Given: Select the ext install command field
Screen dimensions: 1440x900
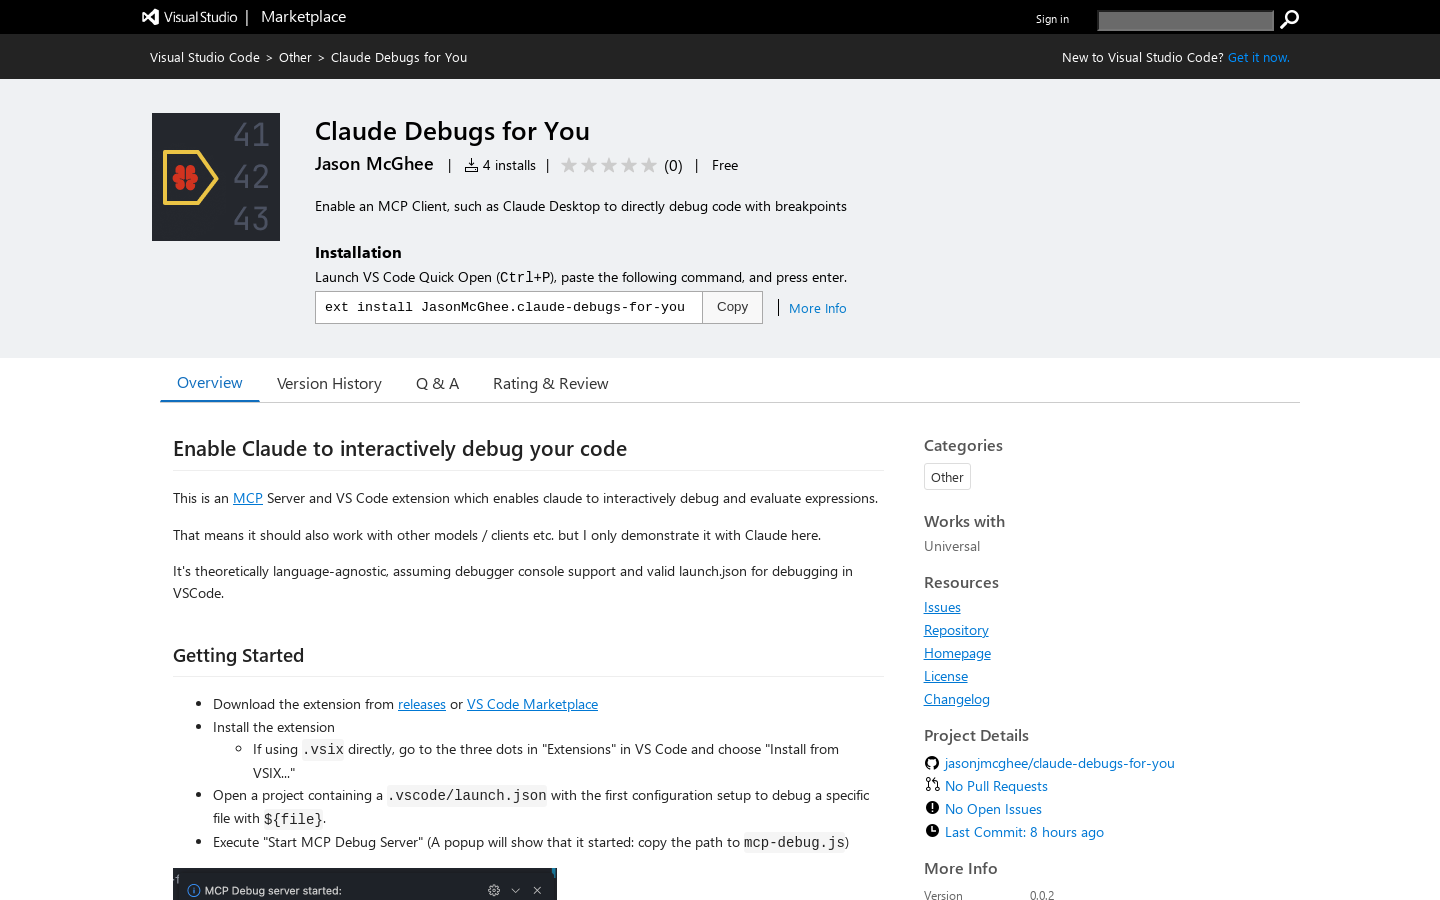Looking at the screenshot, I should point(509,307).
